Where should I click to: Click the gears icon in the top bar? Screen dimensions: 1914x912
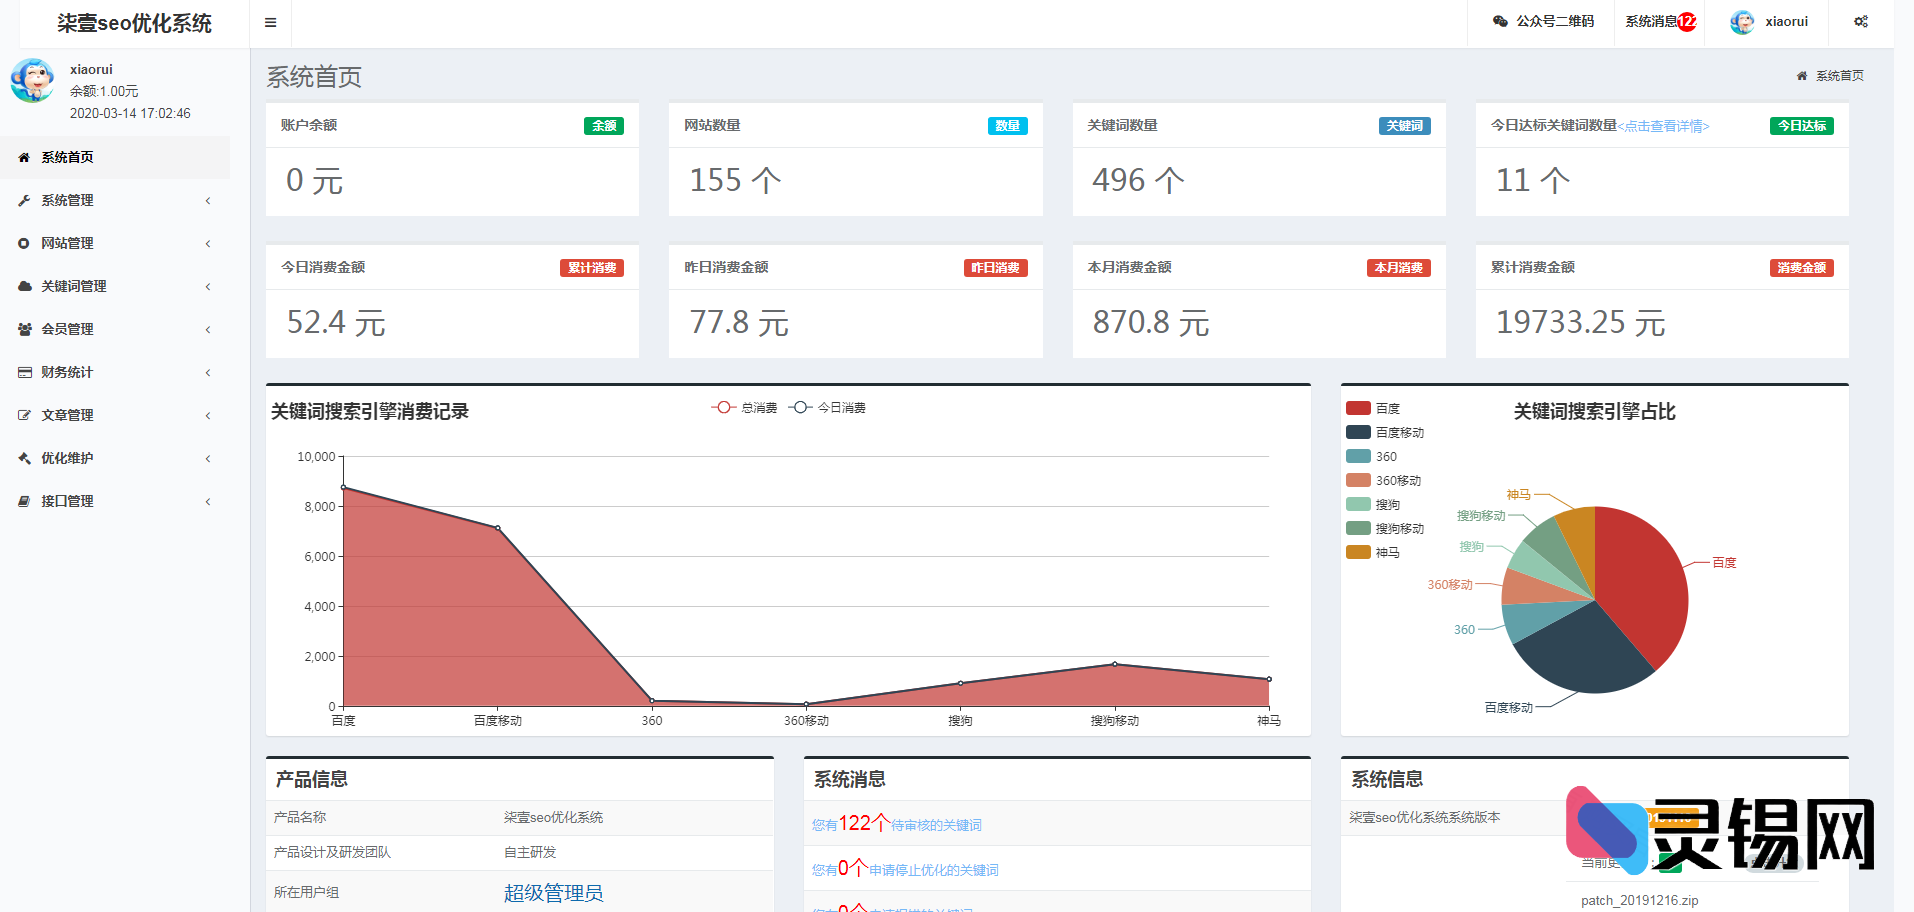click(1860, 21)
